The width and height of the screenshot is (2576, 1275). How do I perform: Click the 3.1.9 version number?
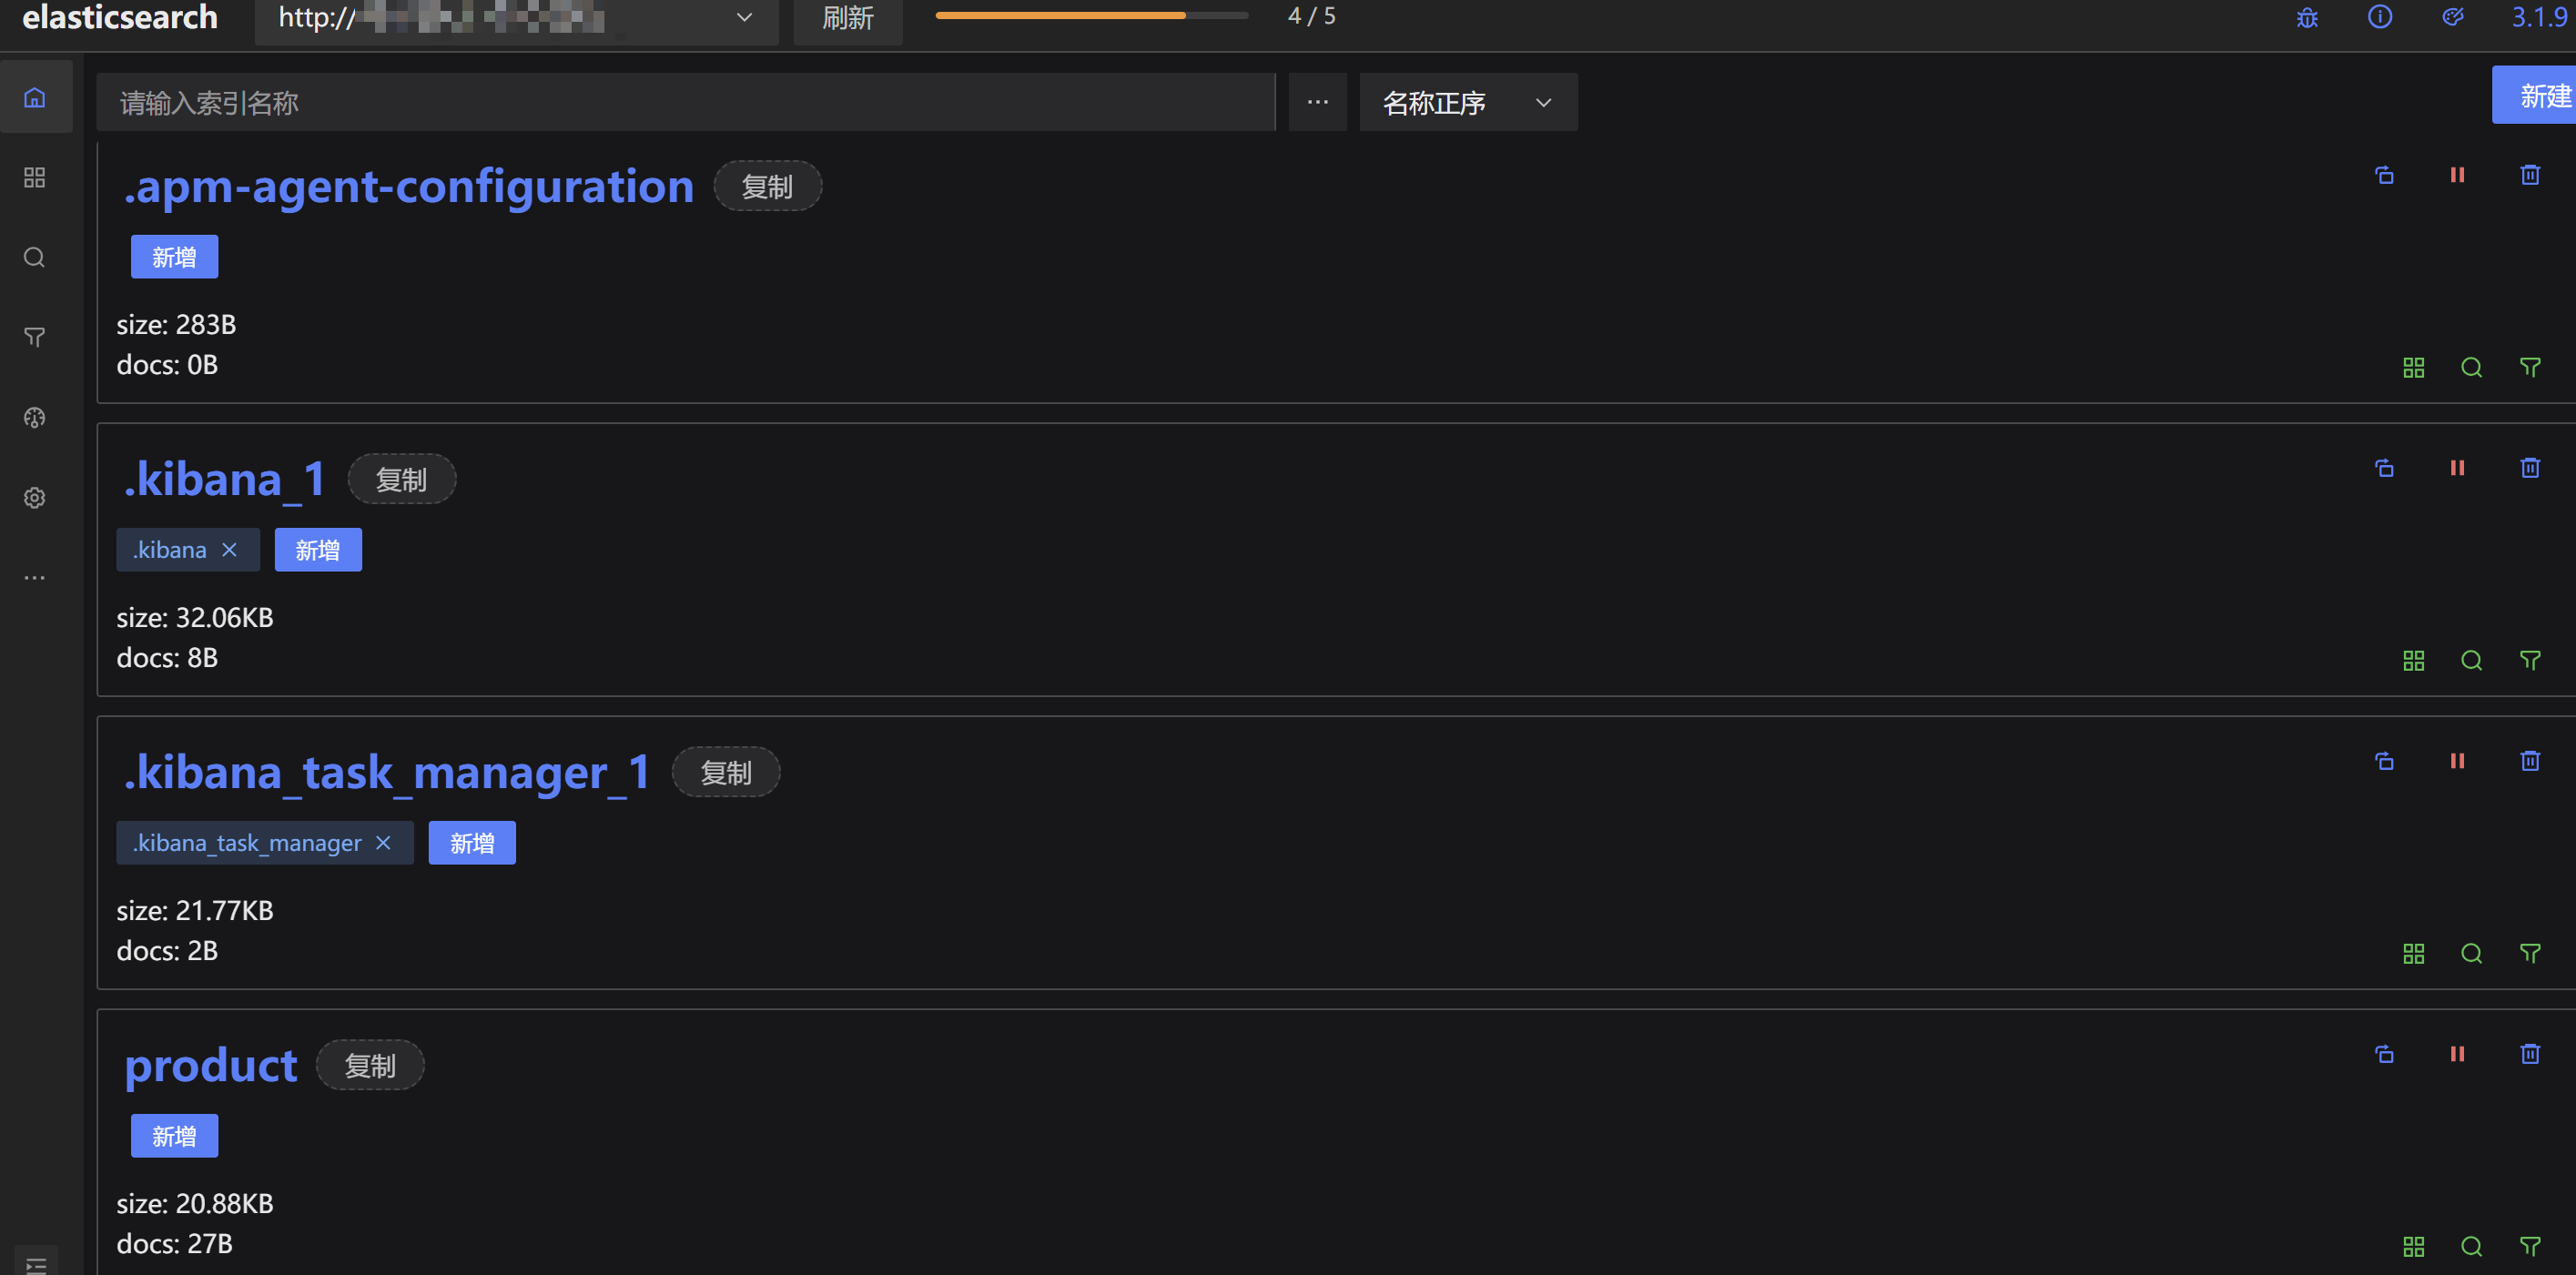click(2539, 17)
